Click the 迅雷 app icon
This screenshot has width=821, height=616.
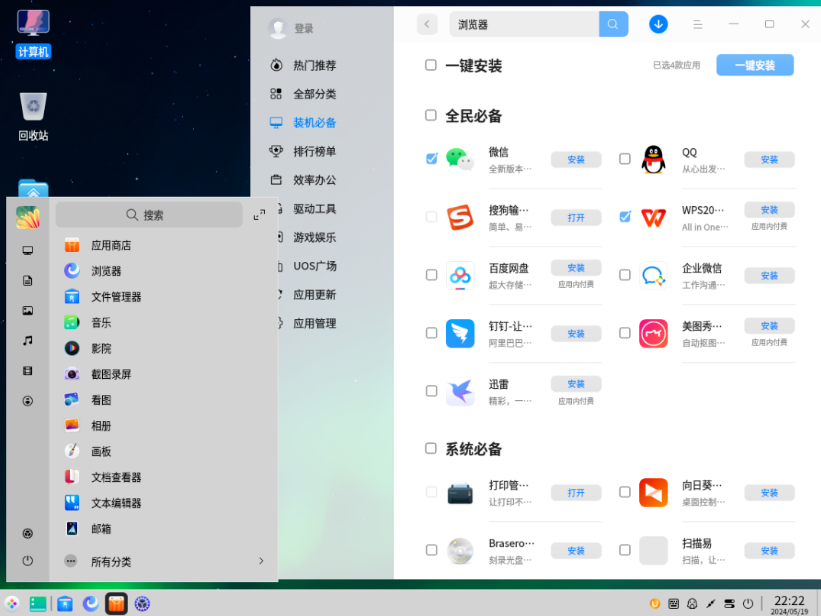point(460,392)
